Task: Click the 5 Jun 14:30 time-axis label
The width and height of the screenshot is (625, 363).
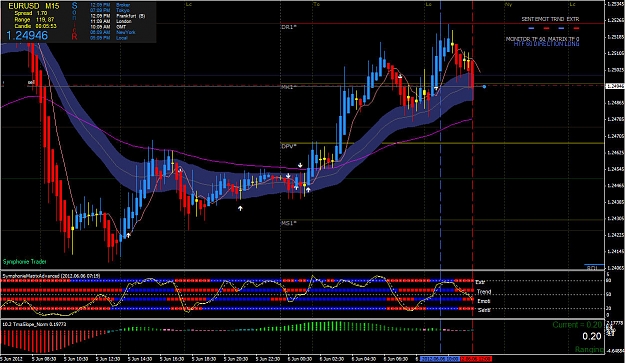Action: coord(140,359)
